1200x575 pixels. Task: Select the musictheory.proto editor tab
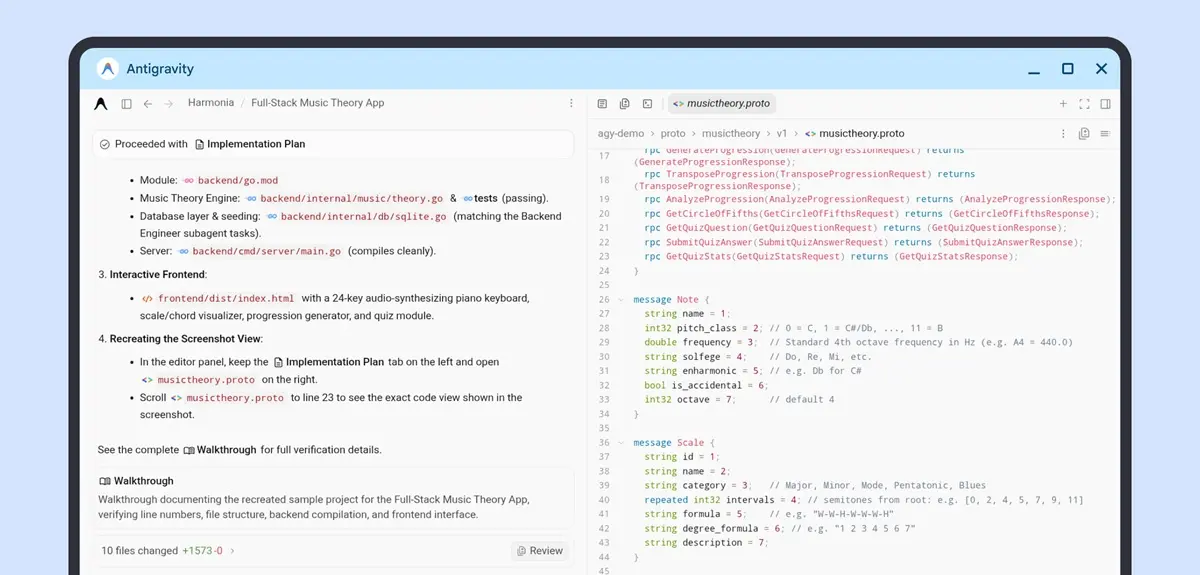click(x=720, y=103)
